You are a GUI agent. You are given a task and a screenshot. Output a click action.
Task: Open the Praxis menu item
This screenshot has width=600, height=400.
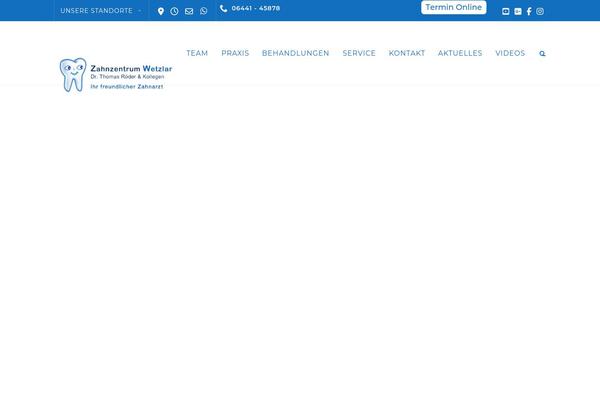(x=235, y=53)
